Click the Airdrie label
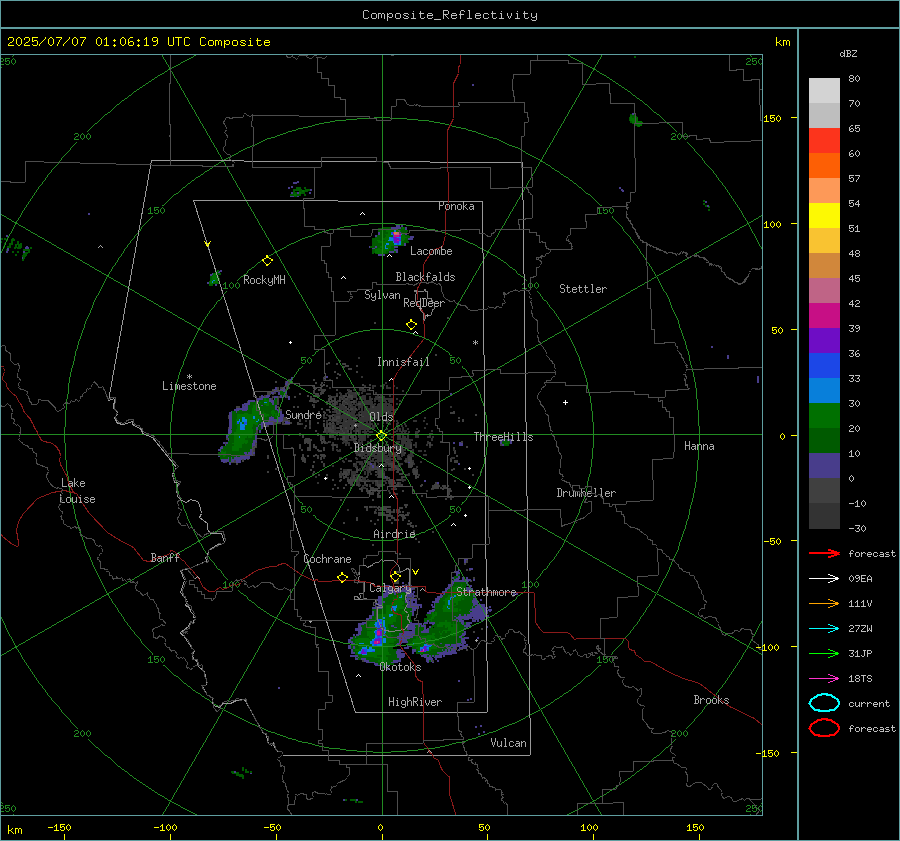The image size is (900, 841). 394,534
